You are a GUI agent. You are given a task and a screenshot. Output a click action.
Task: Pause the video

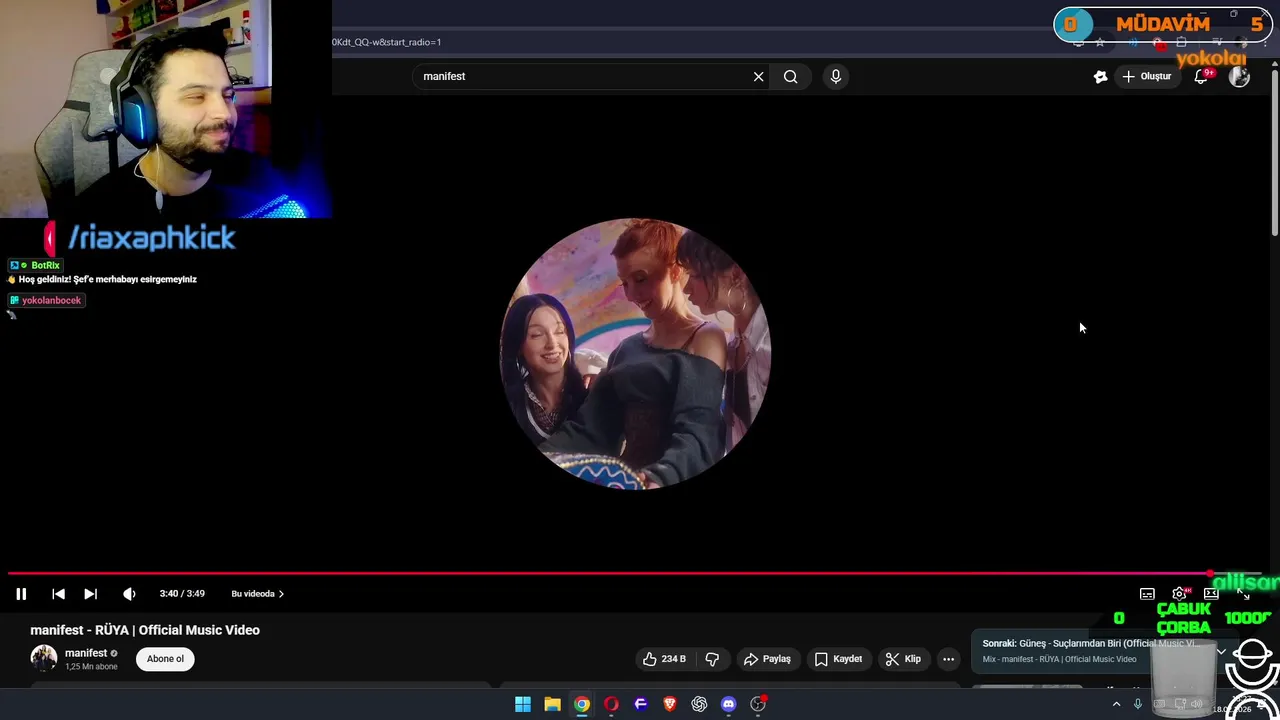click(21, 594)
